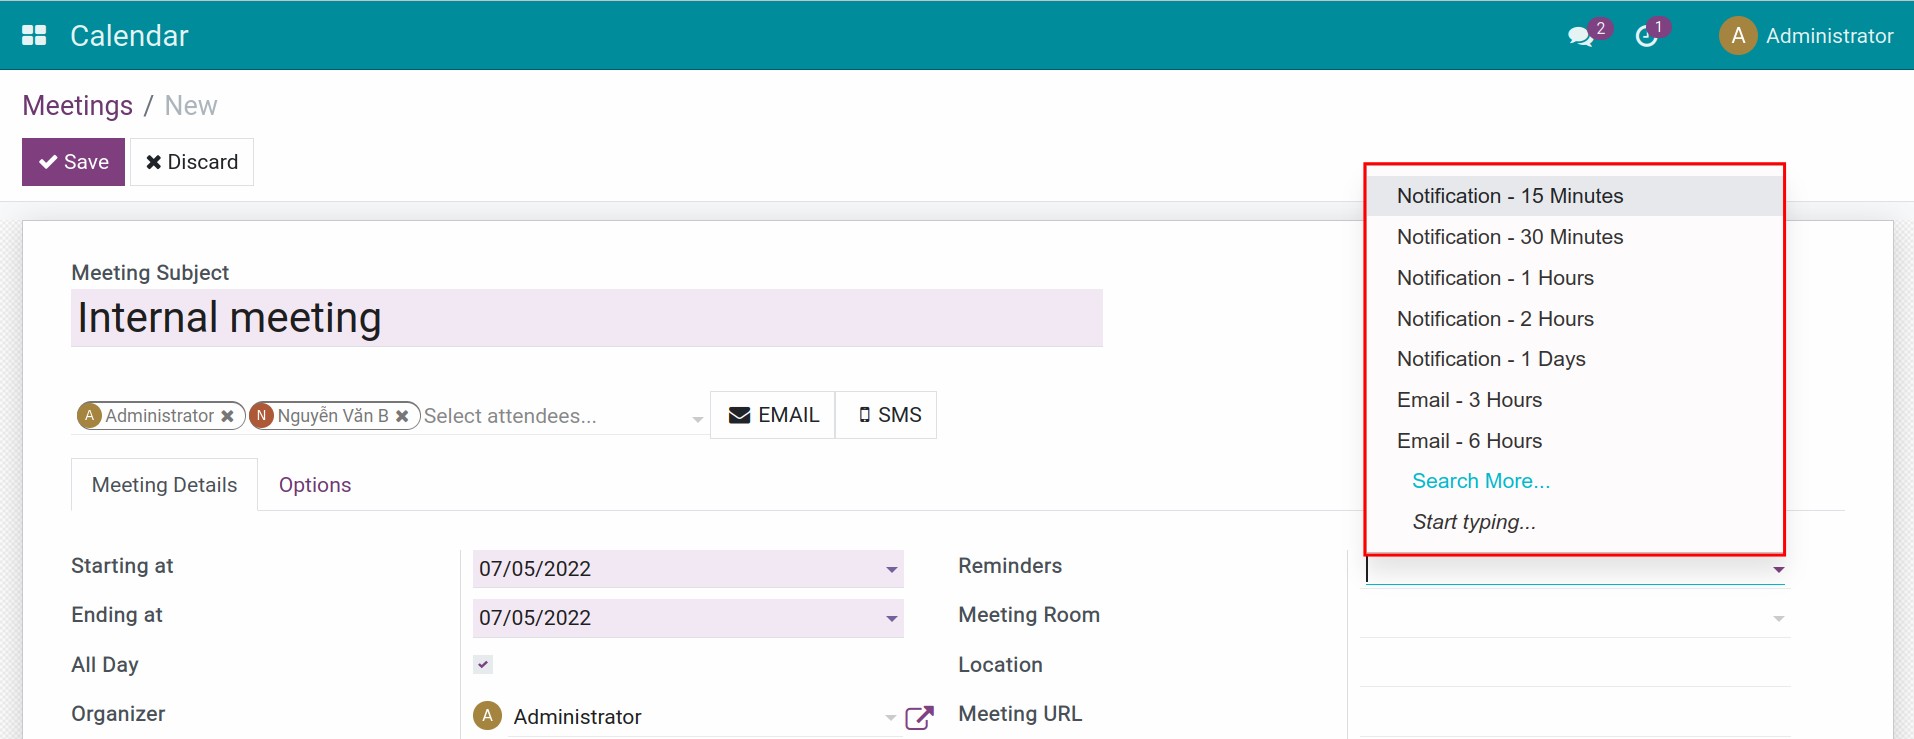Select Notification - 30 Minutes reminder

pos(1575,237)
